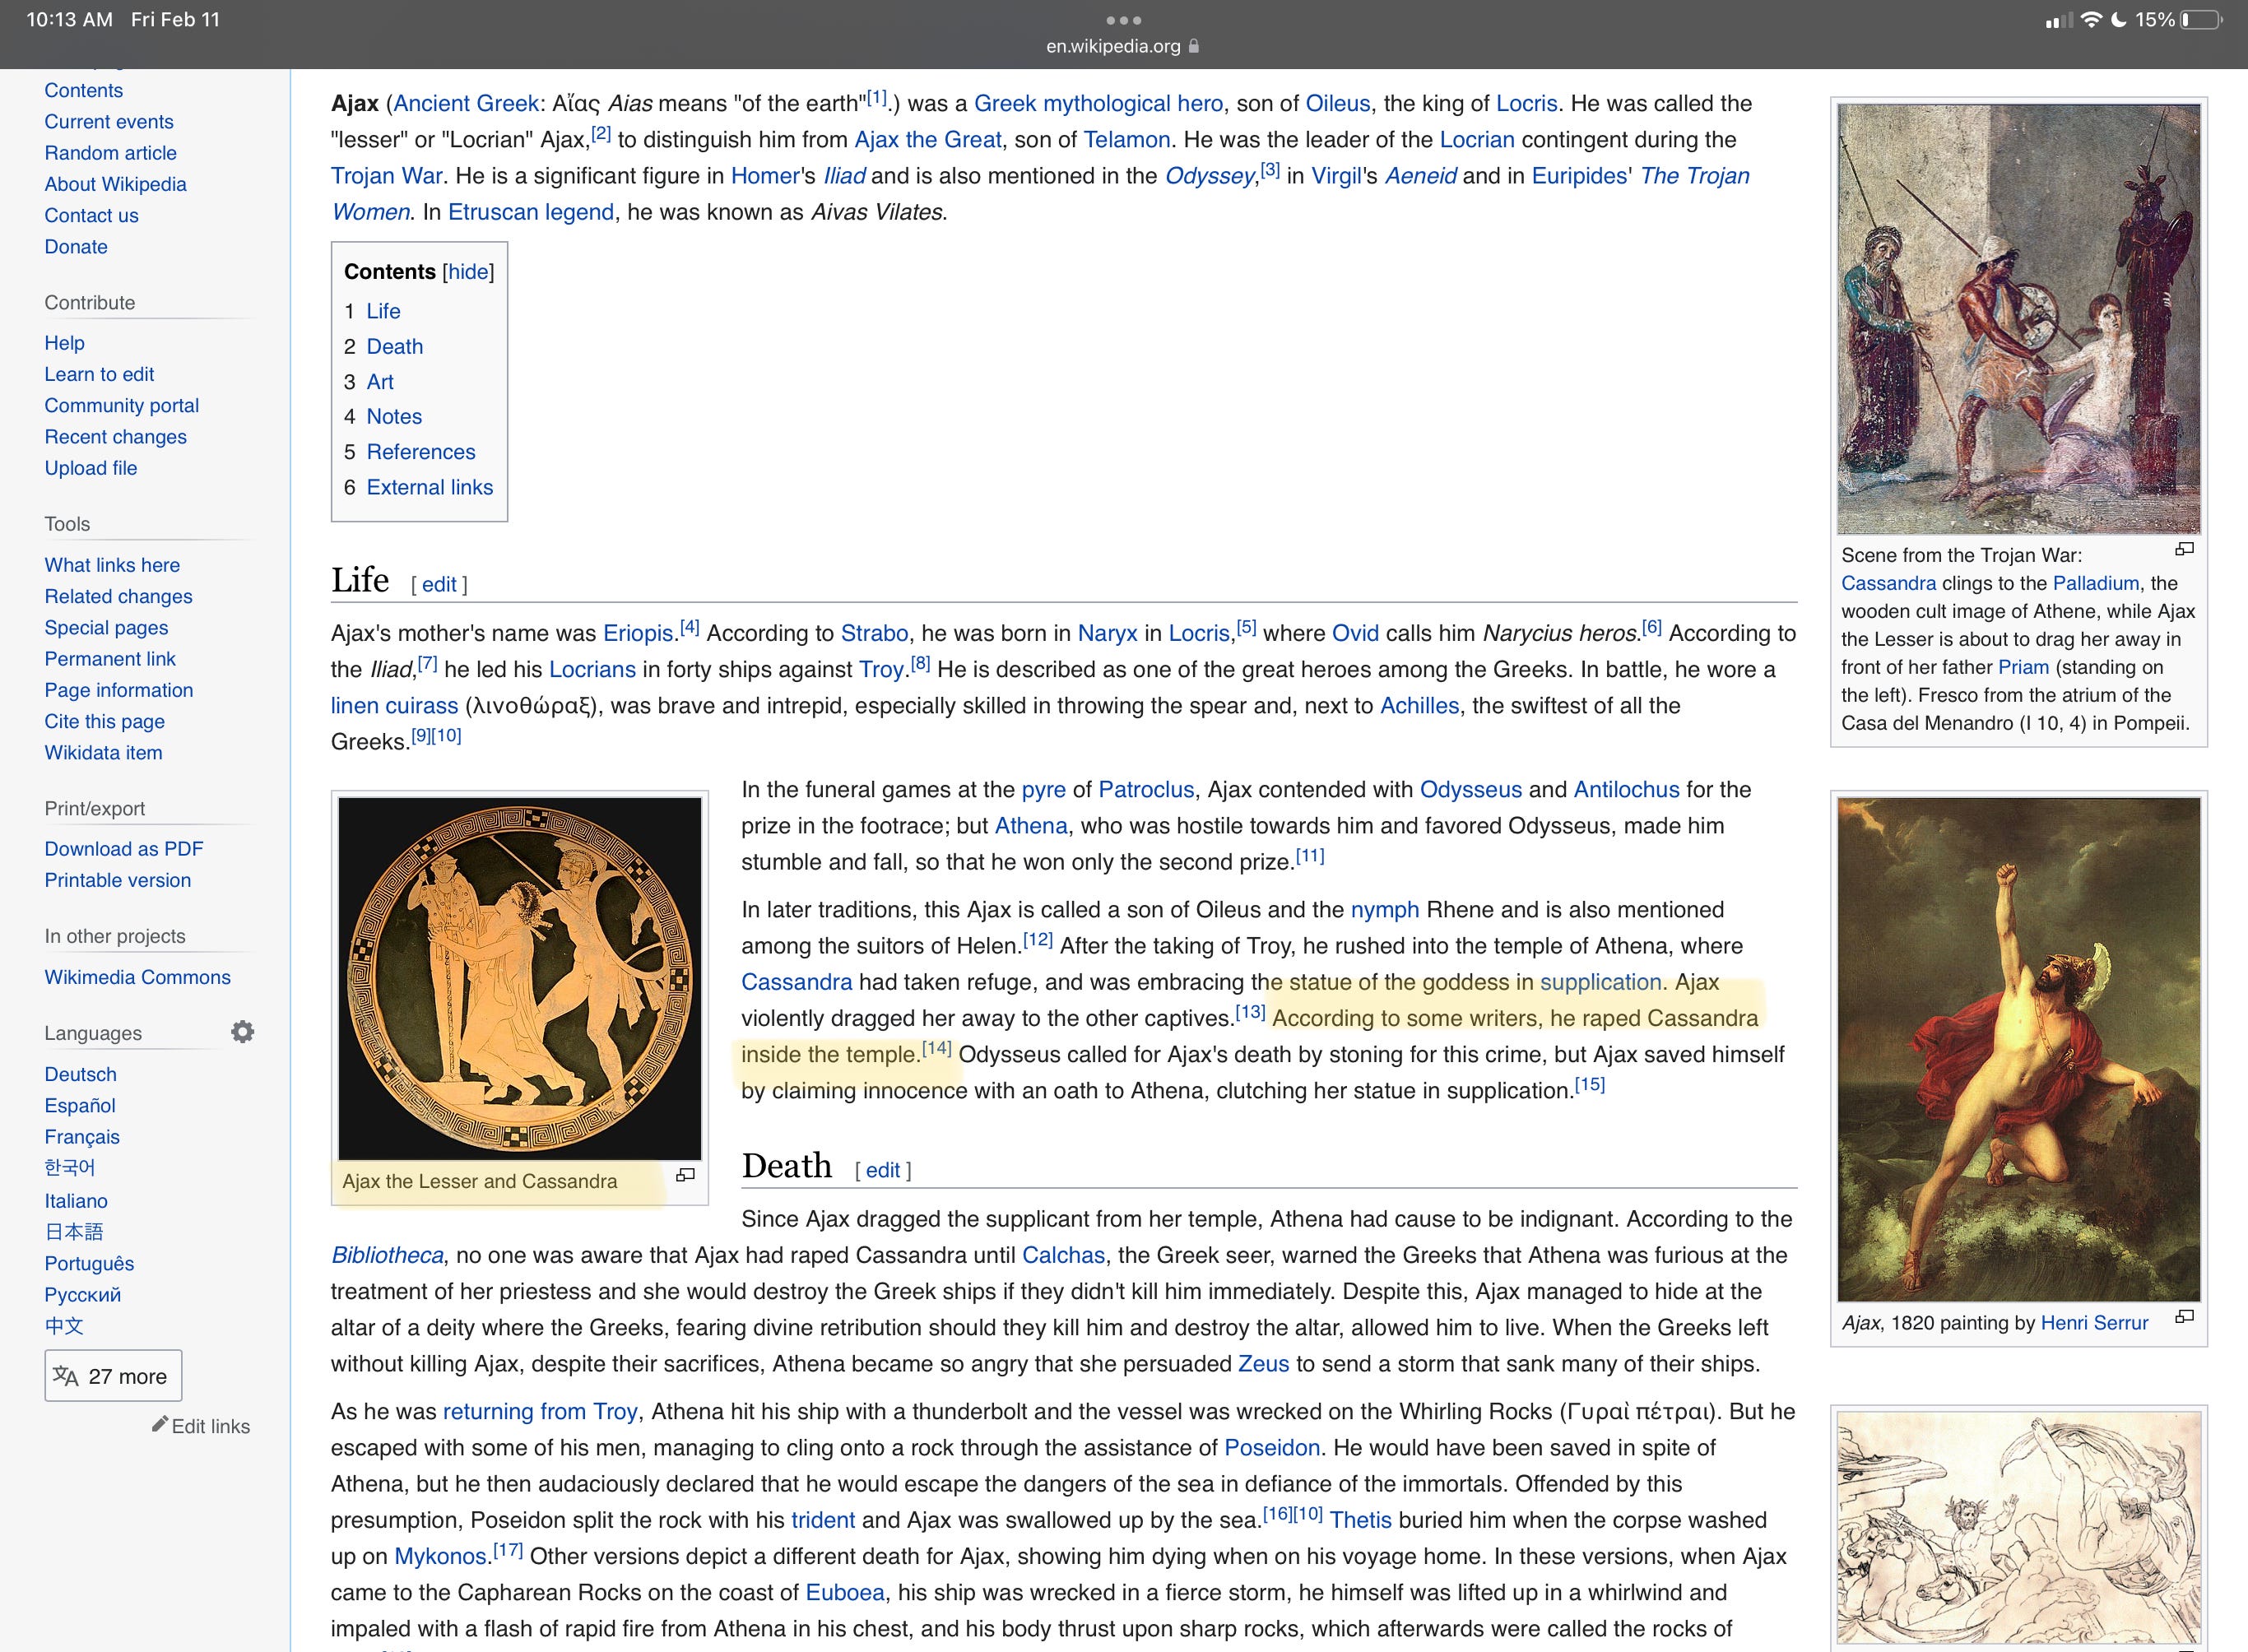
Task: Enlarge the Cassandra fresco image via its enlarge icon
Action: [x=2184, y=549]
